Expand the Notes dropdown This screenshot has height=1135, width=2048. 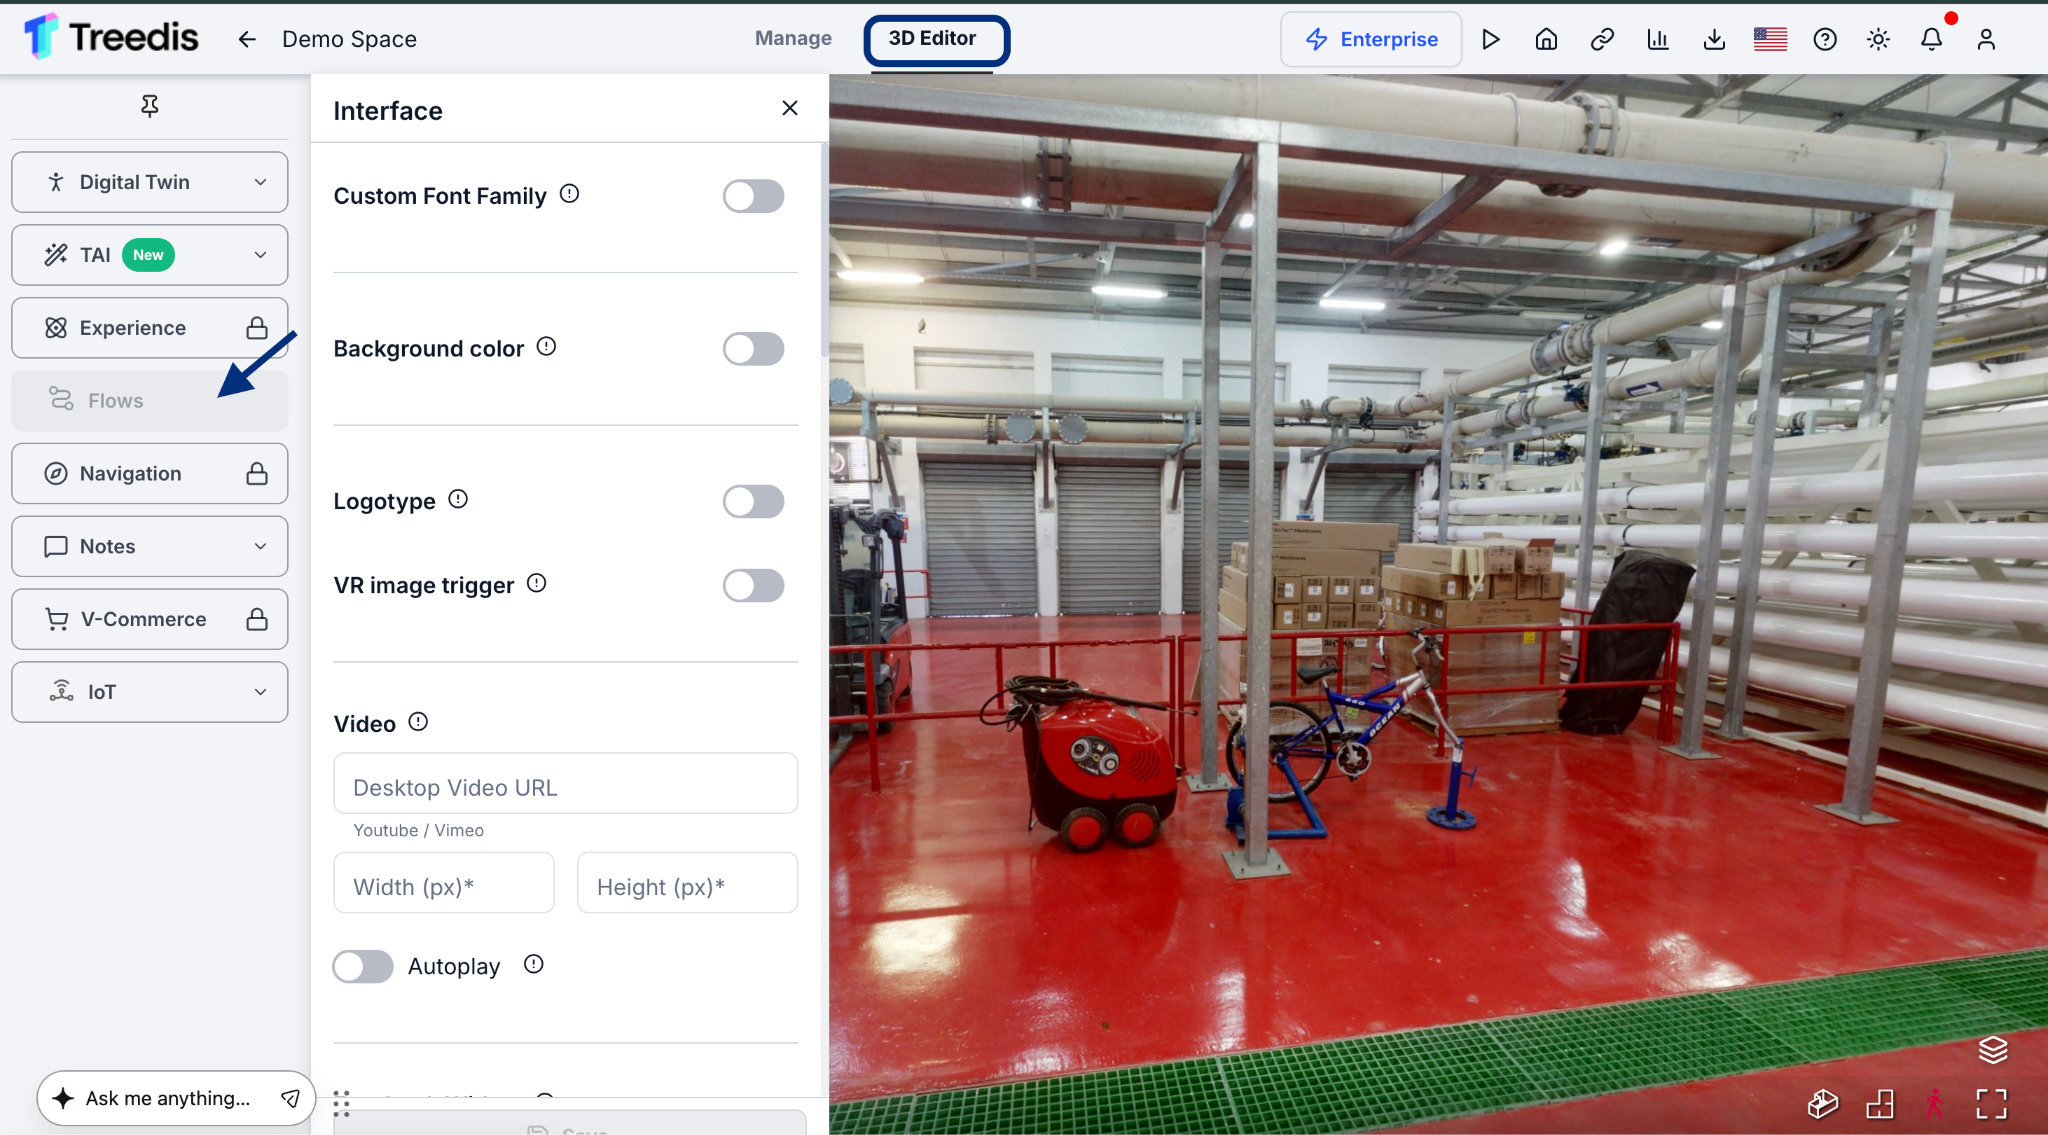point(150,546)
